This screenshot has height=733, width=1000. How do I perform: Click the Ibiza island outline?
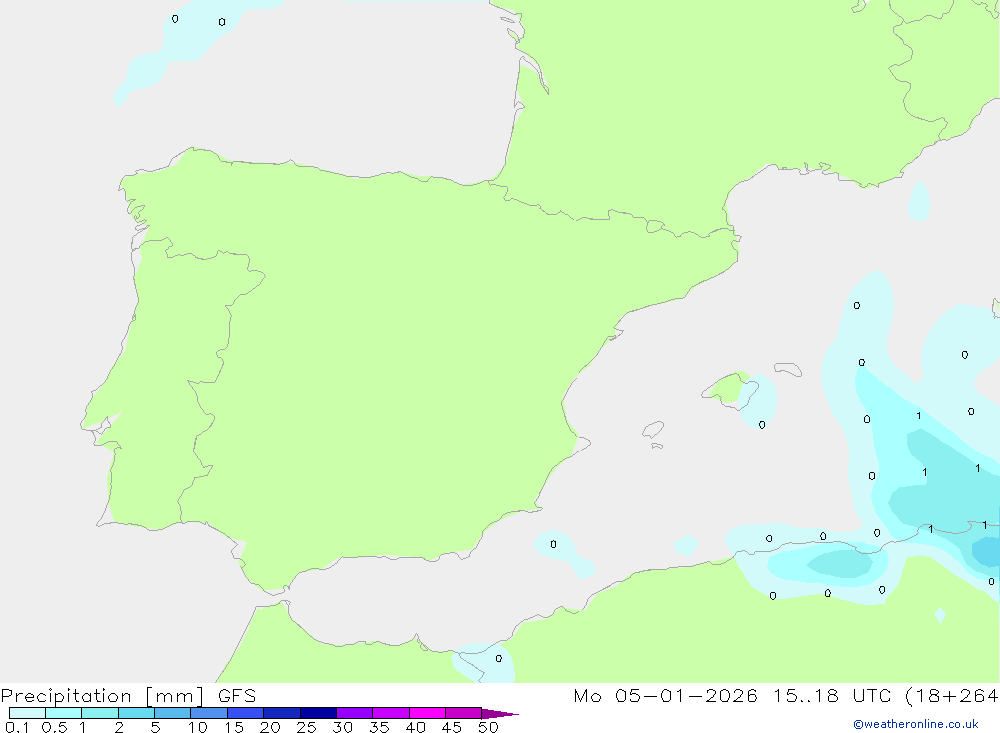coord(653,429)
